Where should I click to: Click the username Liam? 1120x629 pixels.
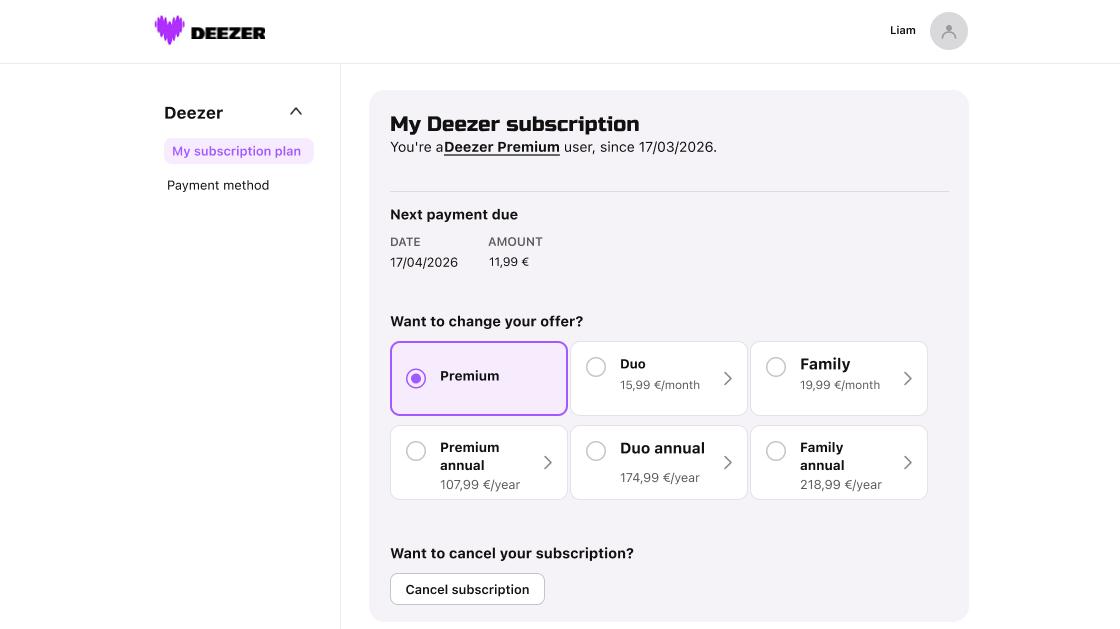(x=903, y=30)
